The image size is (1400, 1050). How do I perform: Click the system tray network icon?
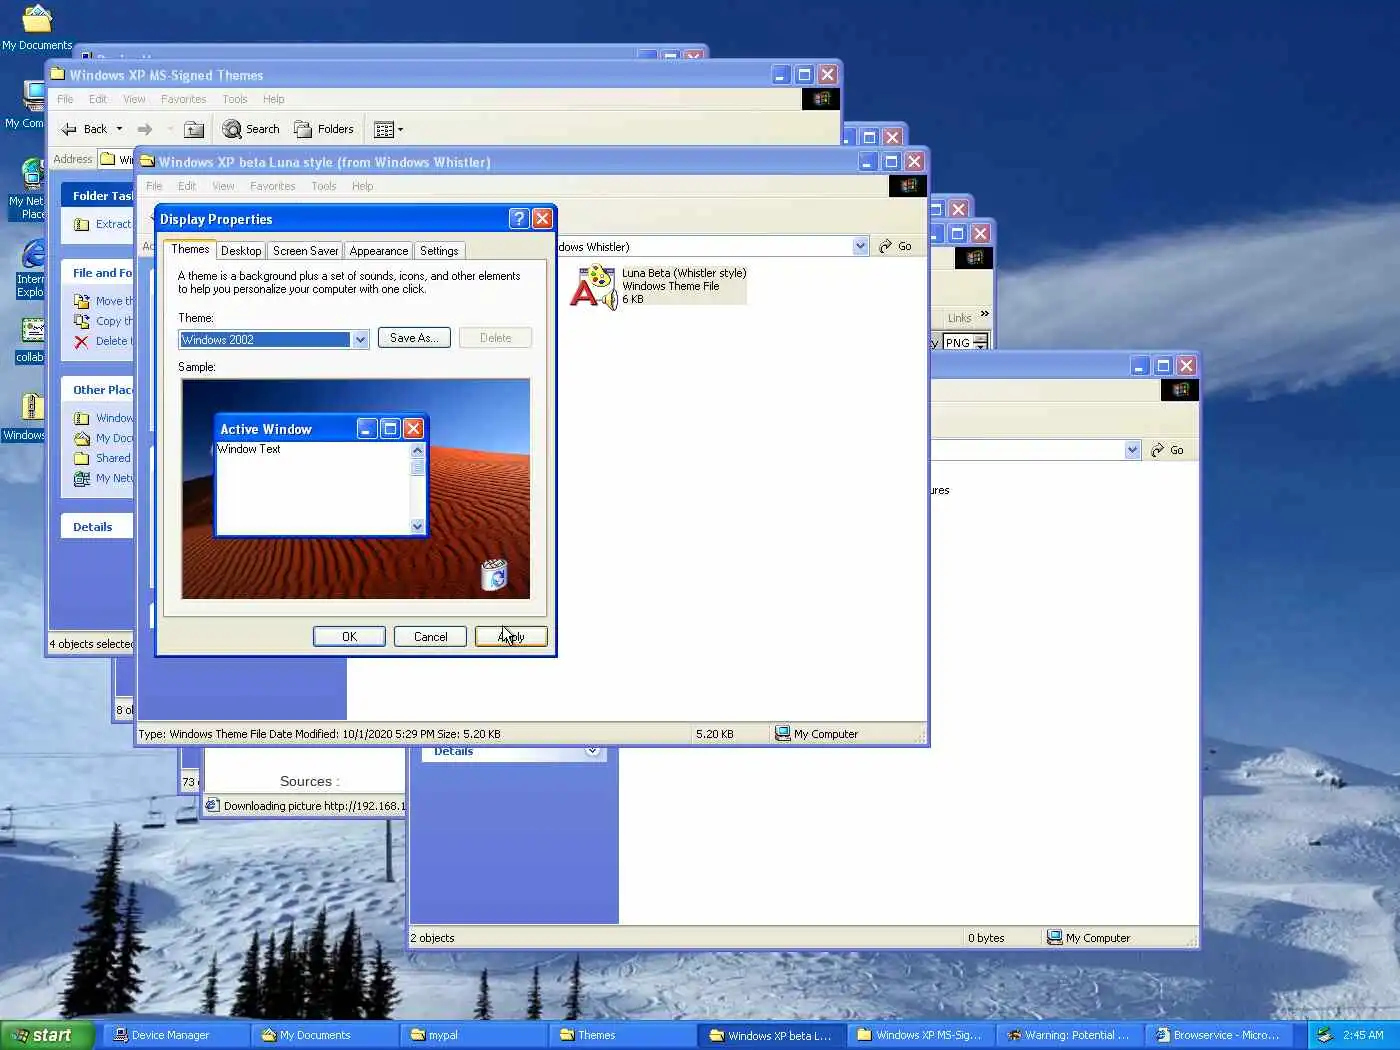(1324, 1035)
